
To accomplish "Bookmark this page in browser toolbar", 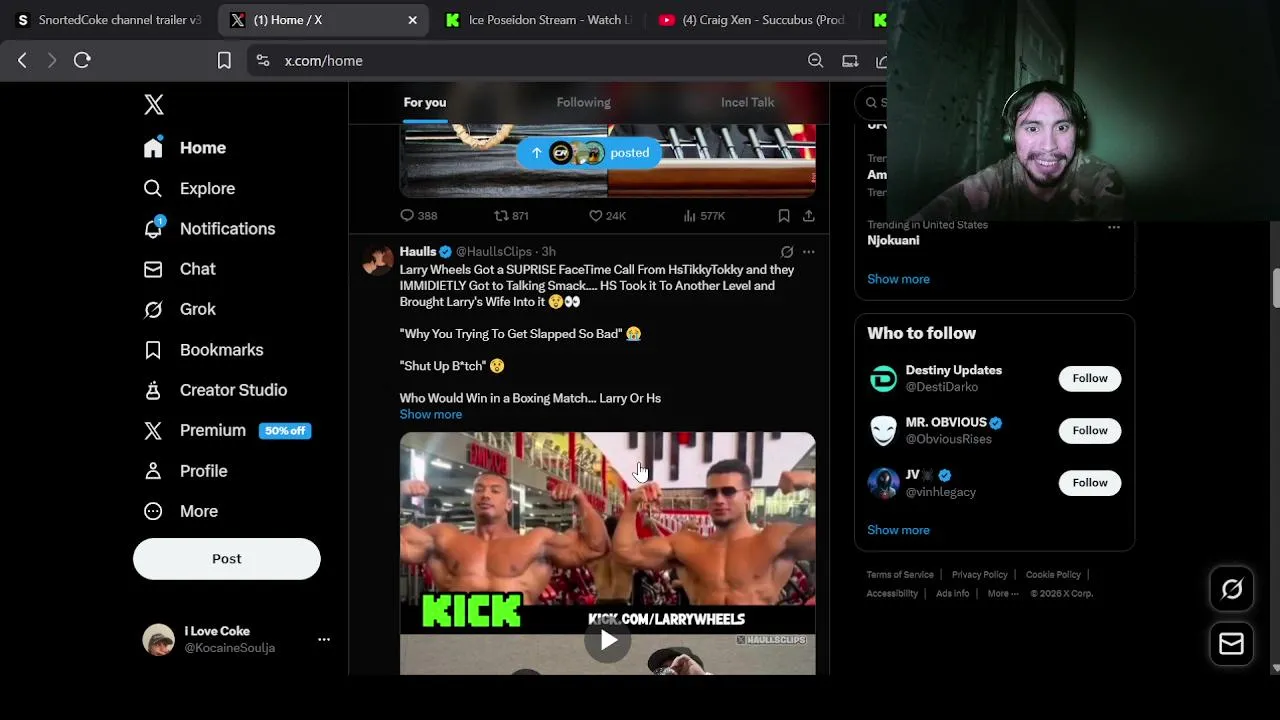I will [225, 61].
